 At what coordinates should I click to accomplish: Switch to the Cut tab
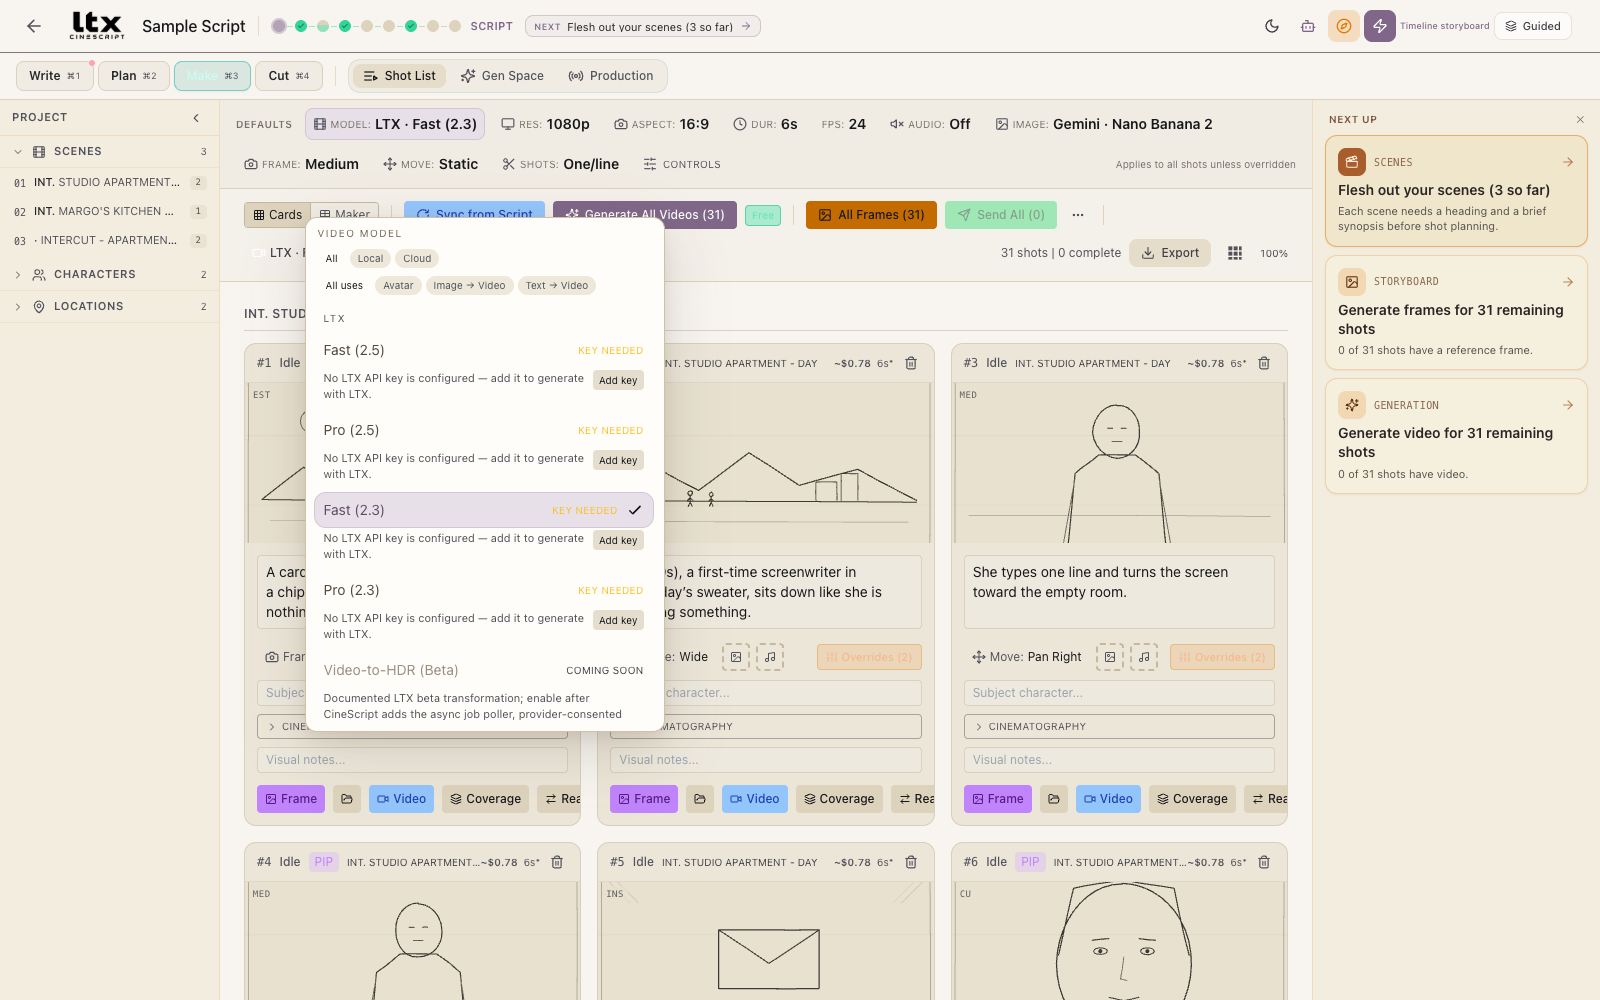click(x=289, y=76)
